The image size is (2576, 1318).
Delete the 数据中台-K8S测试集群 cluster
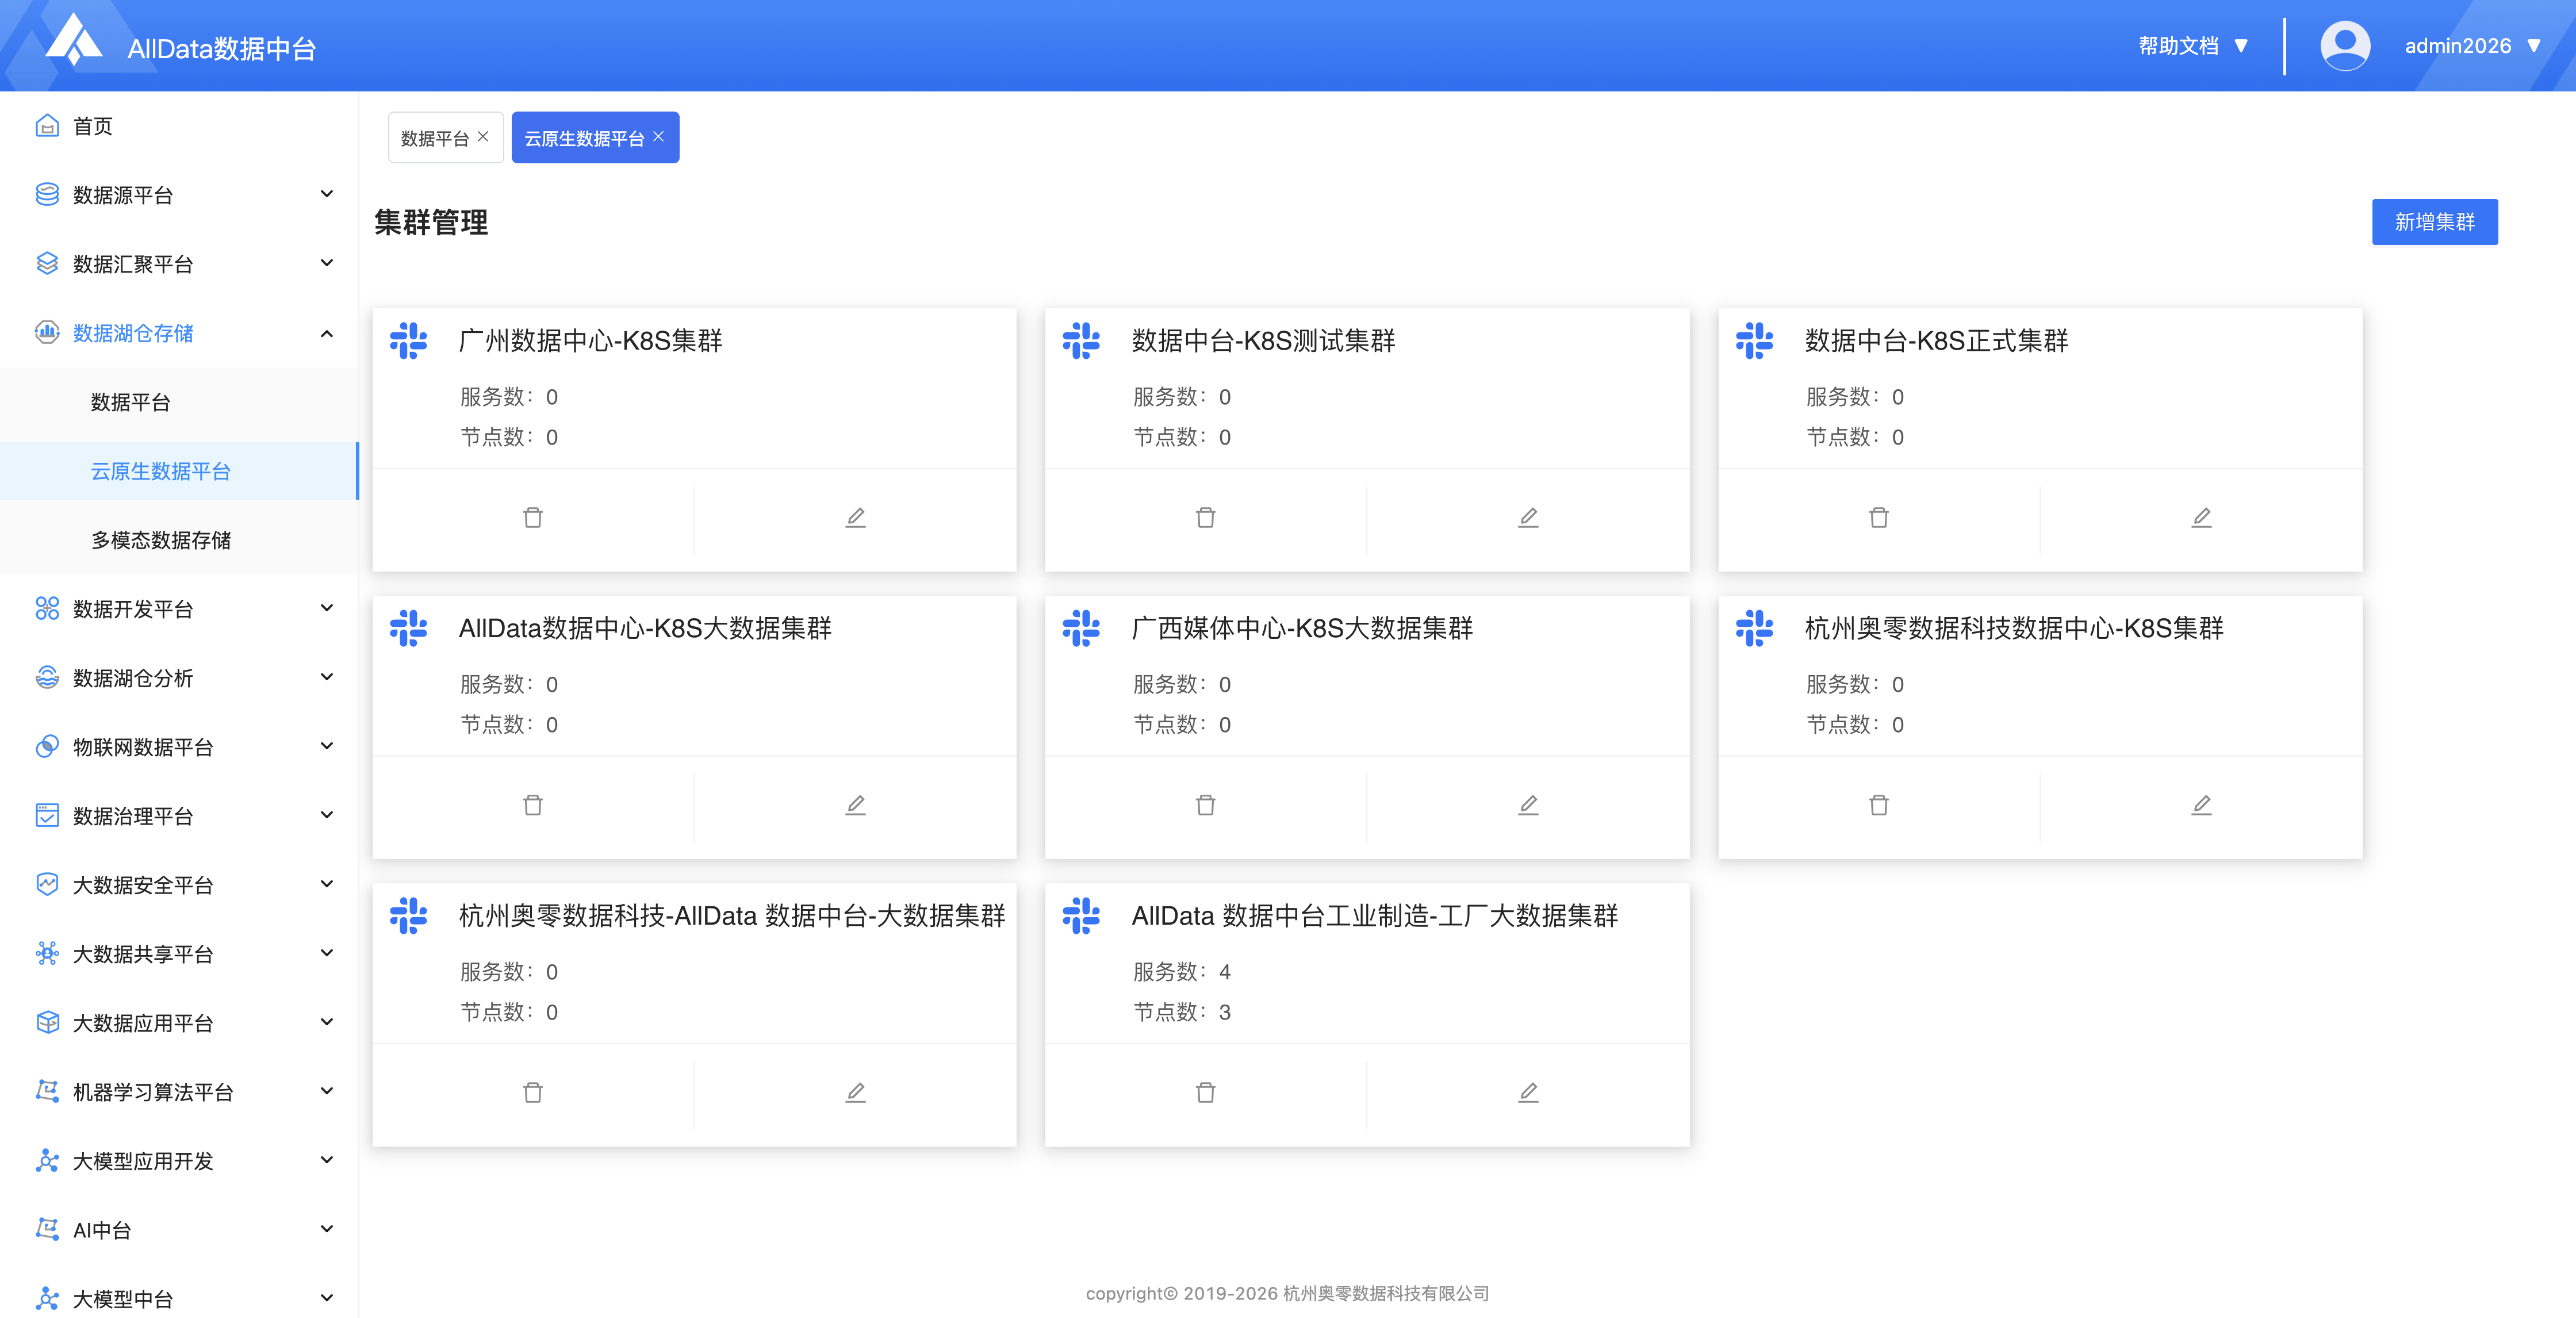pyautogui.click(x=1206, y=517)
